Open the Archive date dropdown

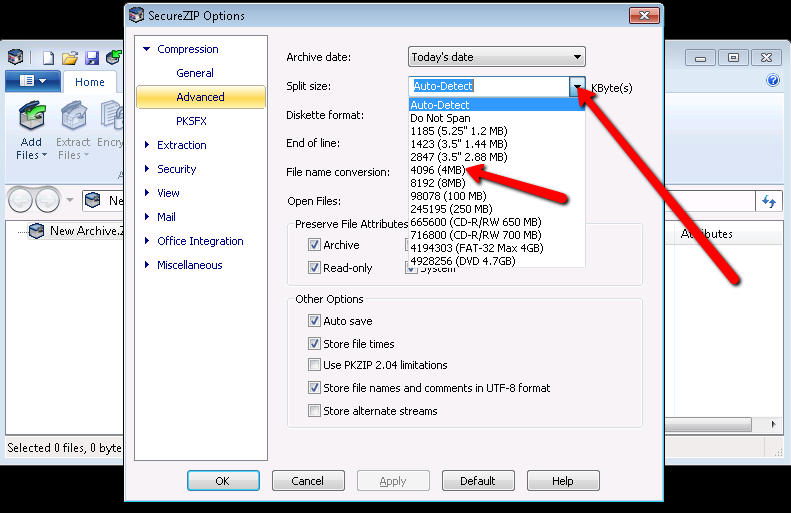coord(496,57)
